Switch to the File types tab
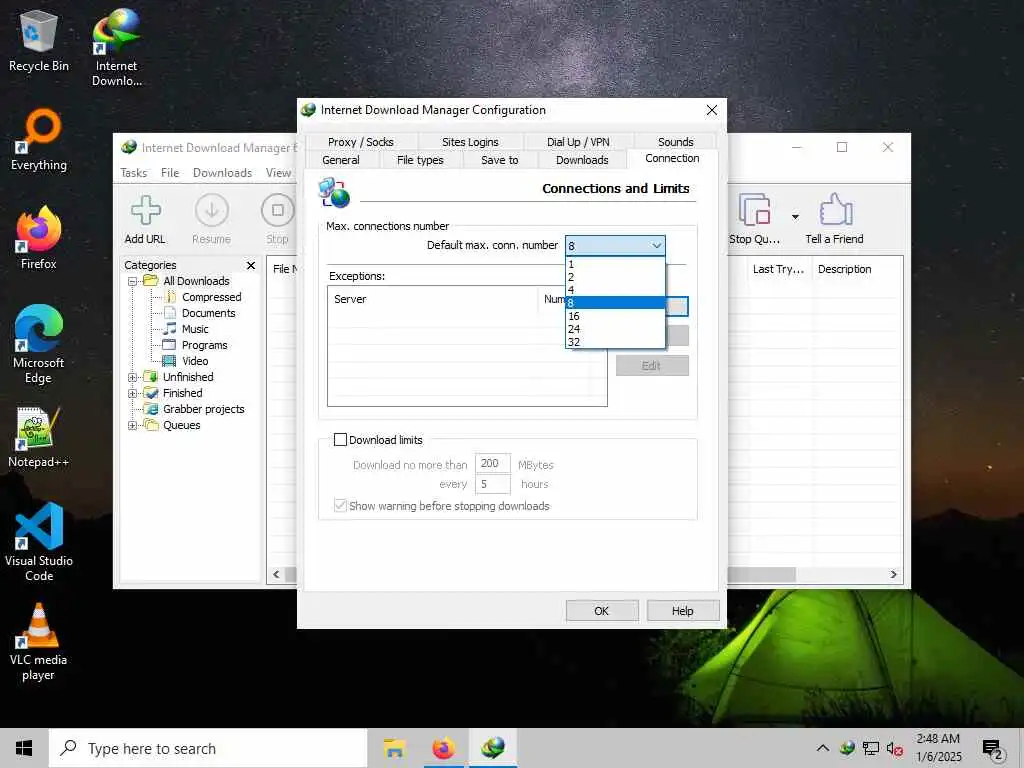The width and height of the screenshot is (1024, 768). (x=420, y=160)
